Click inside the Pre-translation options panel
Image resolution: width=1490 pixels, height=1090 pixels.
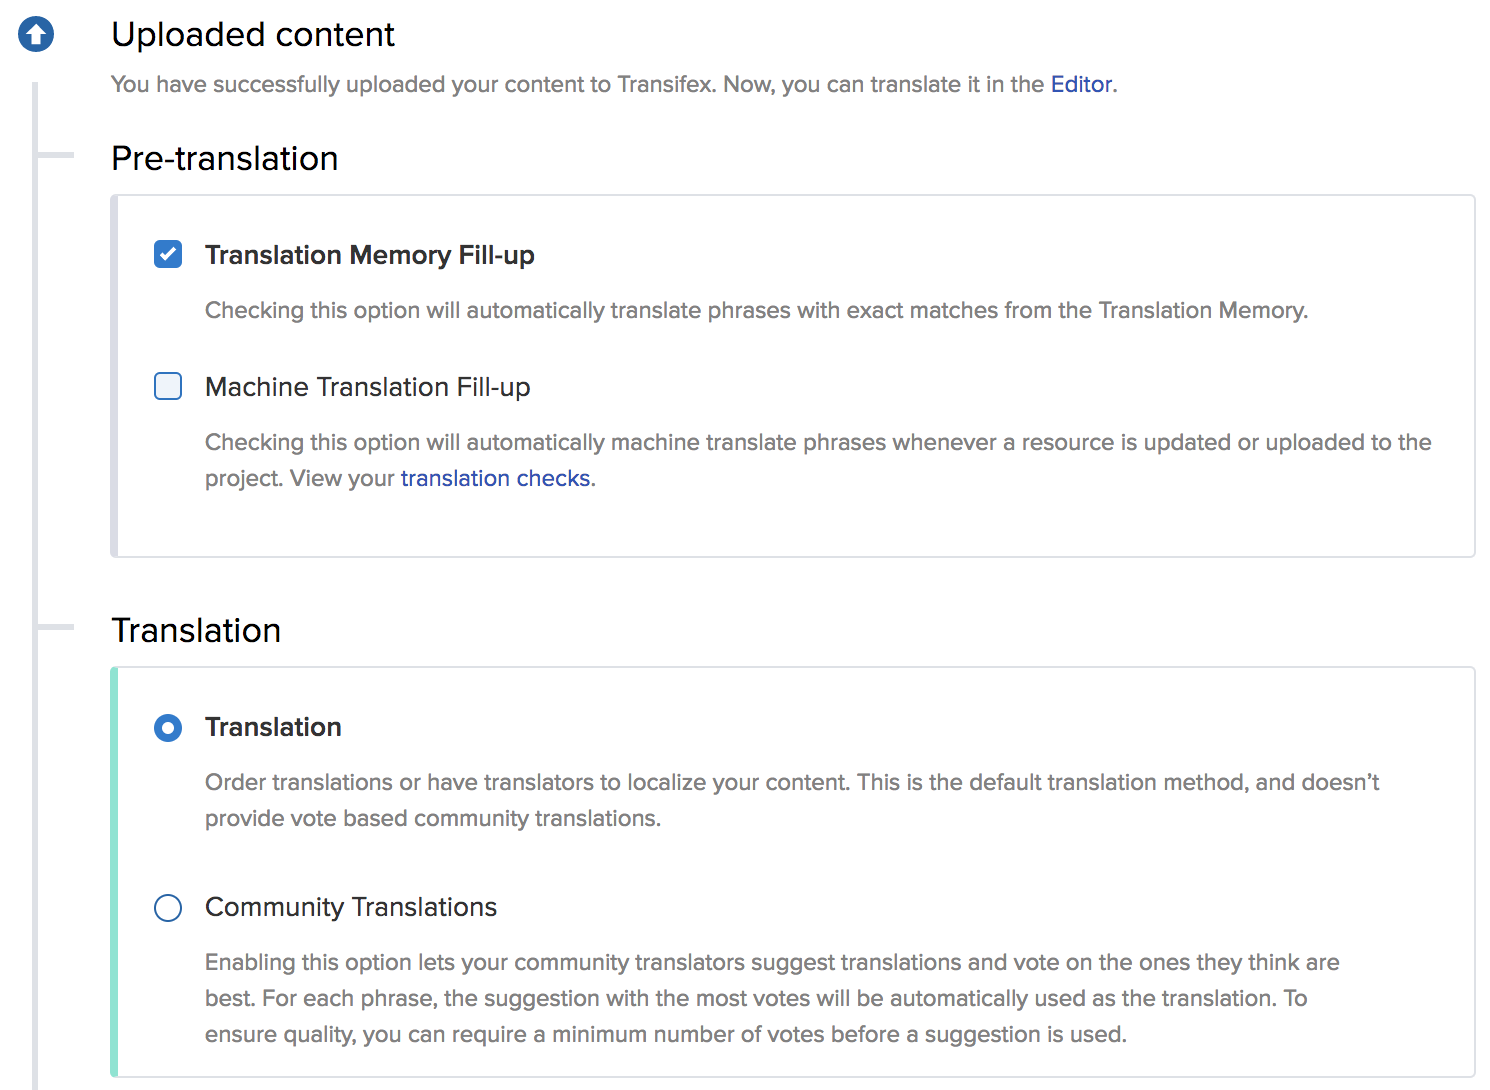tap(800, 530)
